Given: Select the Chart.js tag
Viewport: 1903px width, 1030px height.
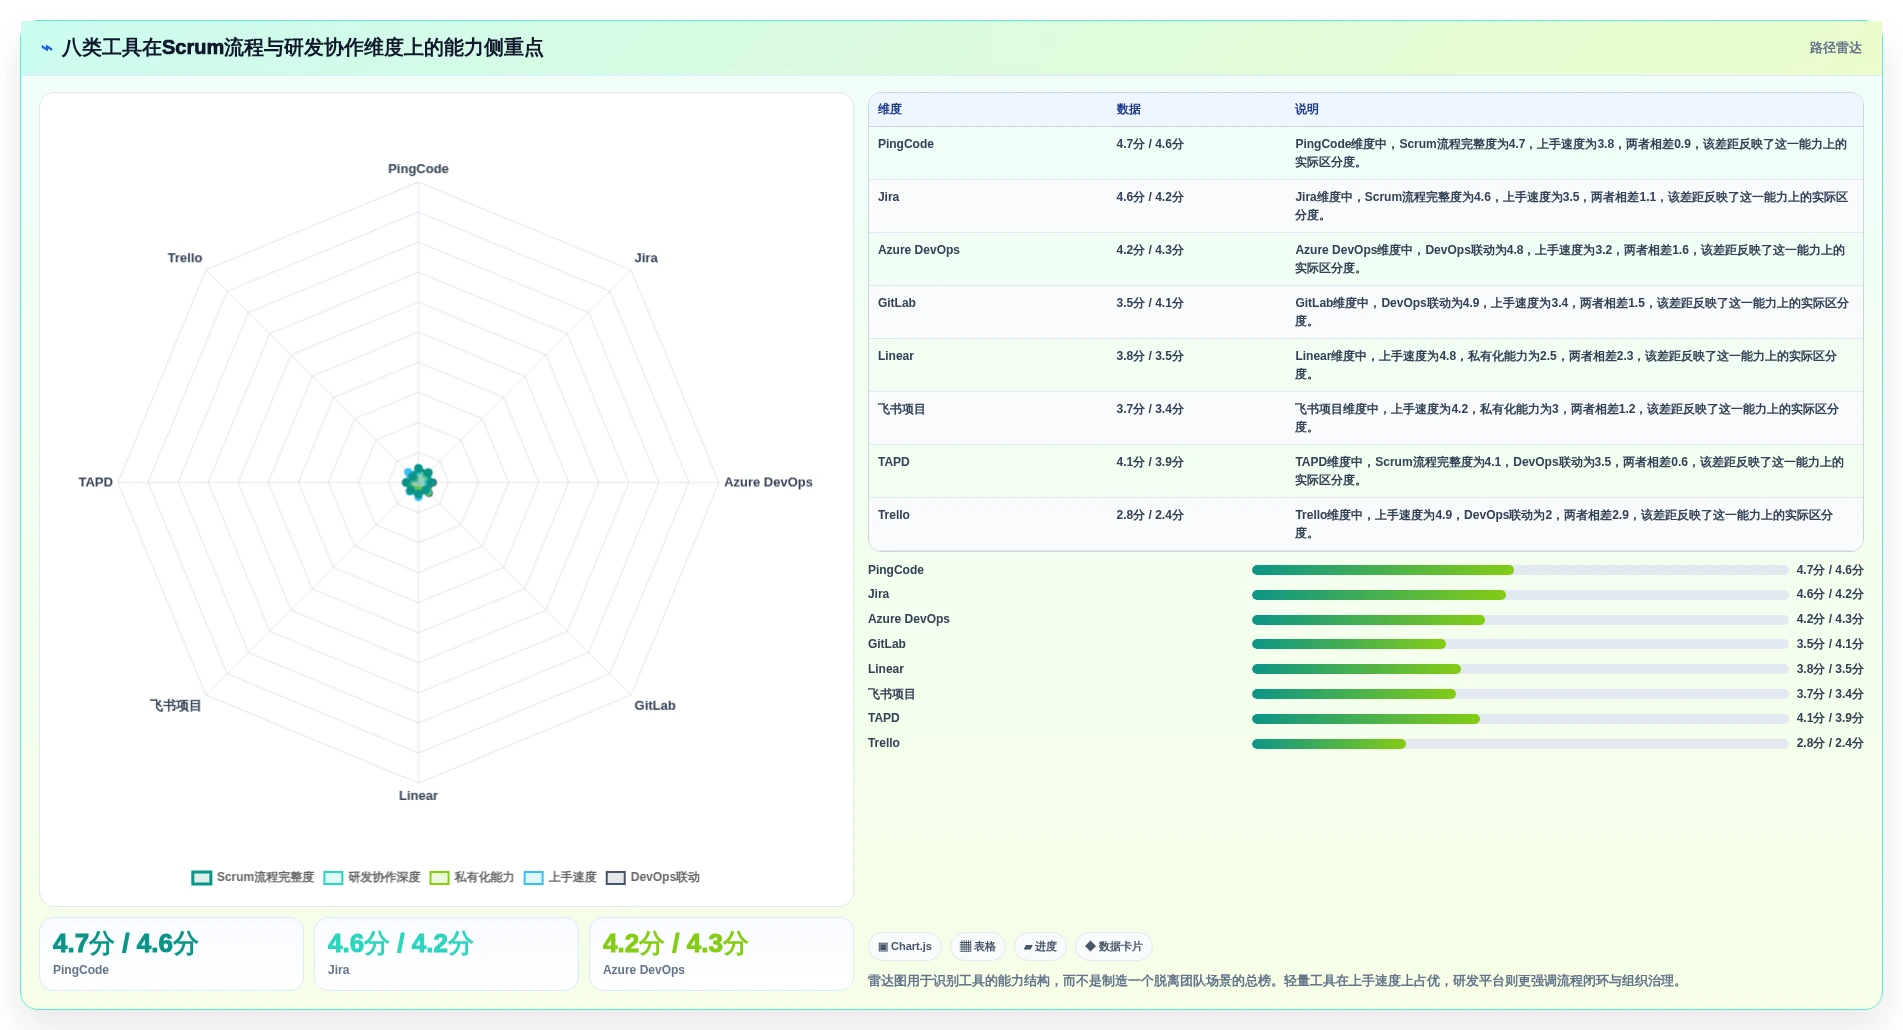Looking at the screenshot, I should (905, 946).
